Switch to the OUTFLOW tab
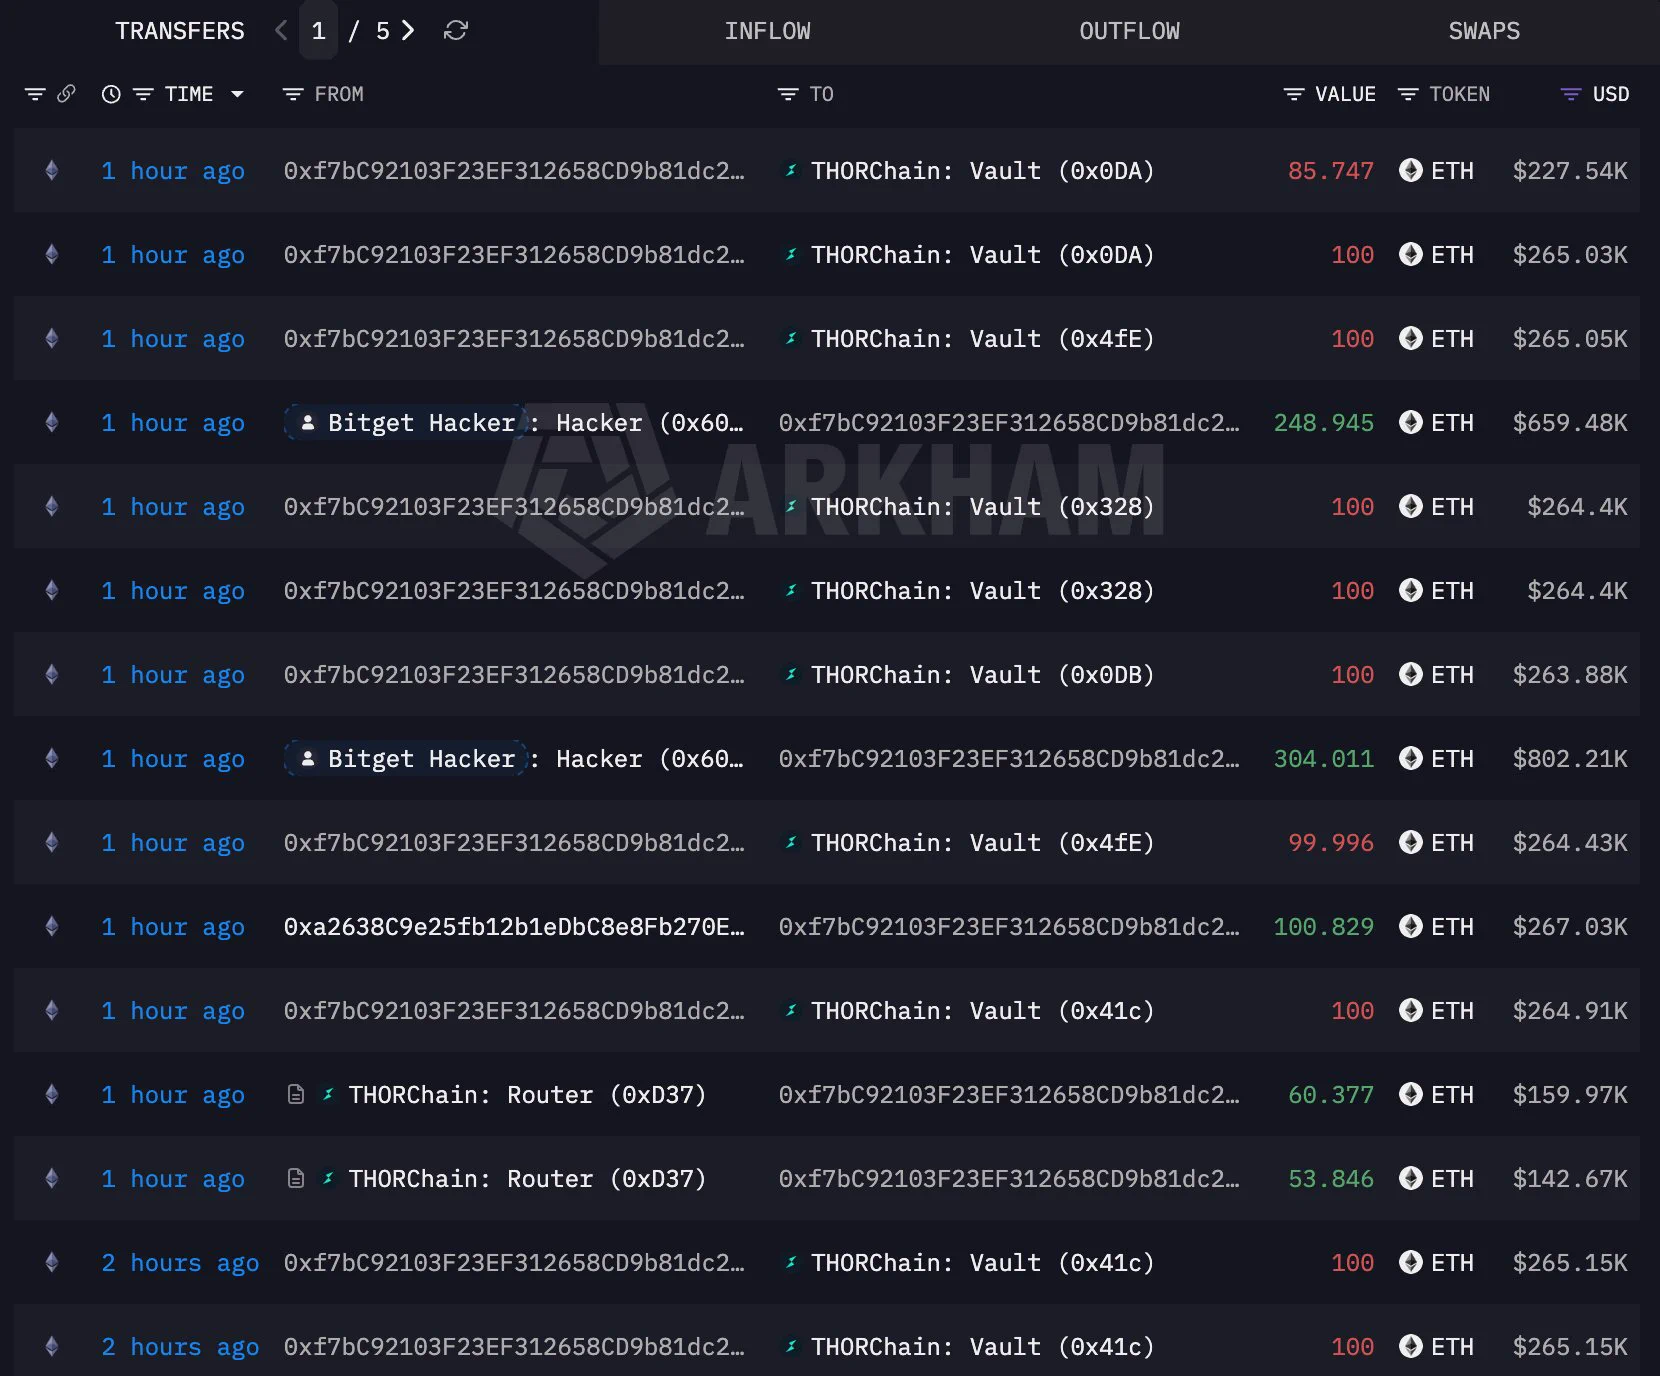The height and width of the screenshot is (1376, 1660). pyautogui.click(x=1130, y=31)
